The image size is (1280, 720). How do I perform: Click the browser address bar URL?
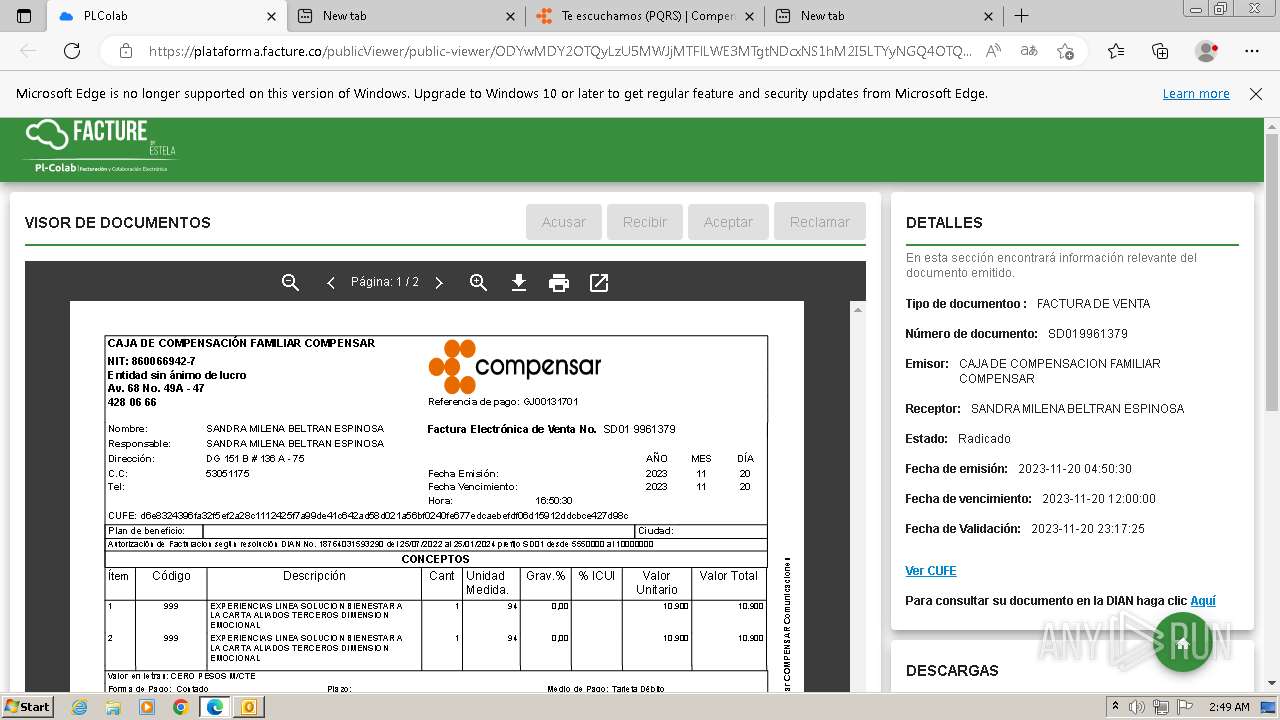(560, 51)
